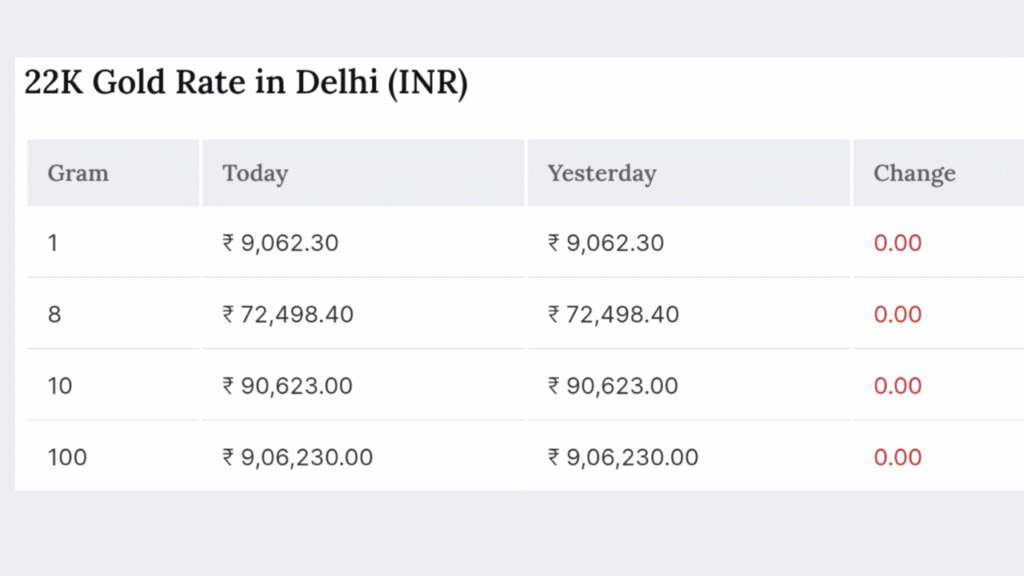Image resolution: width=1024 pixels, height=576 pixels.
Task: Click today's price ₹ 90,623.00
Action: point(287,386)
